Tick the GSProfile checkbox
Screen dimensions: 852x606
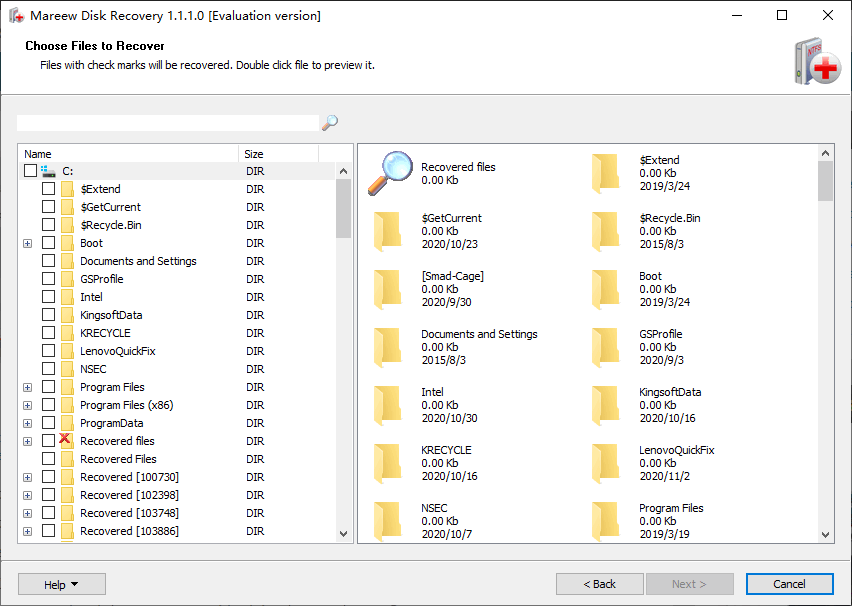point(48,278)
